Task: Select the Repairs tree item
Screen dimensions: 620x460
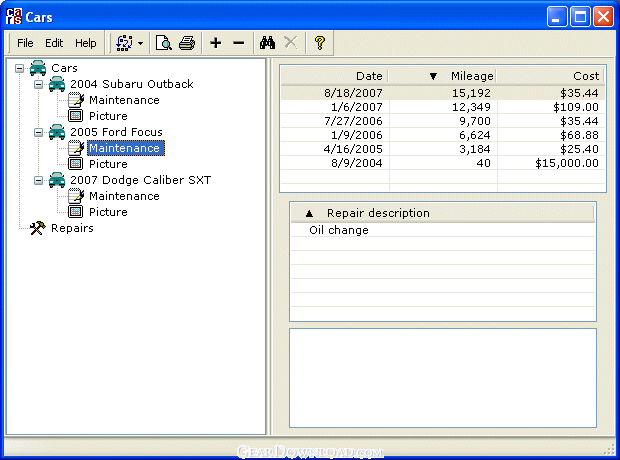Action: coord(72,228)
